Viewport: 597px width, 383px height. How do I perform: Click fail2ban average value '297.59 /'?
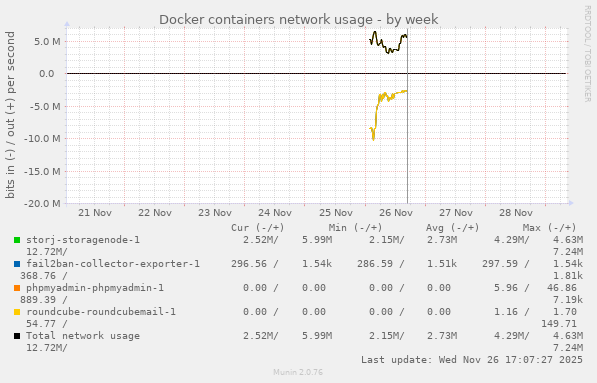click(506, 264)
